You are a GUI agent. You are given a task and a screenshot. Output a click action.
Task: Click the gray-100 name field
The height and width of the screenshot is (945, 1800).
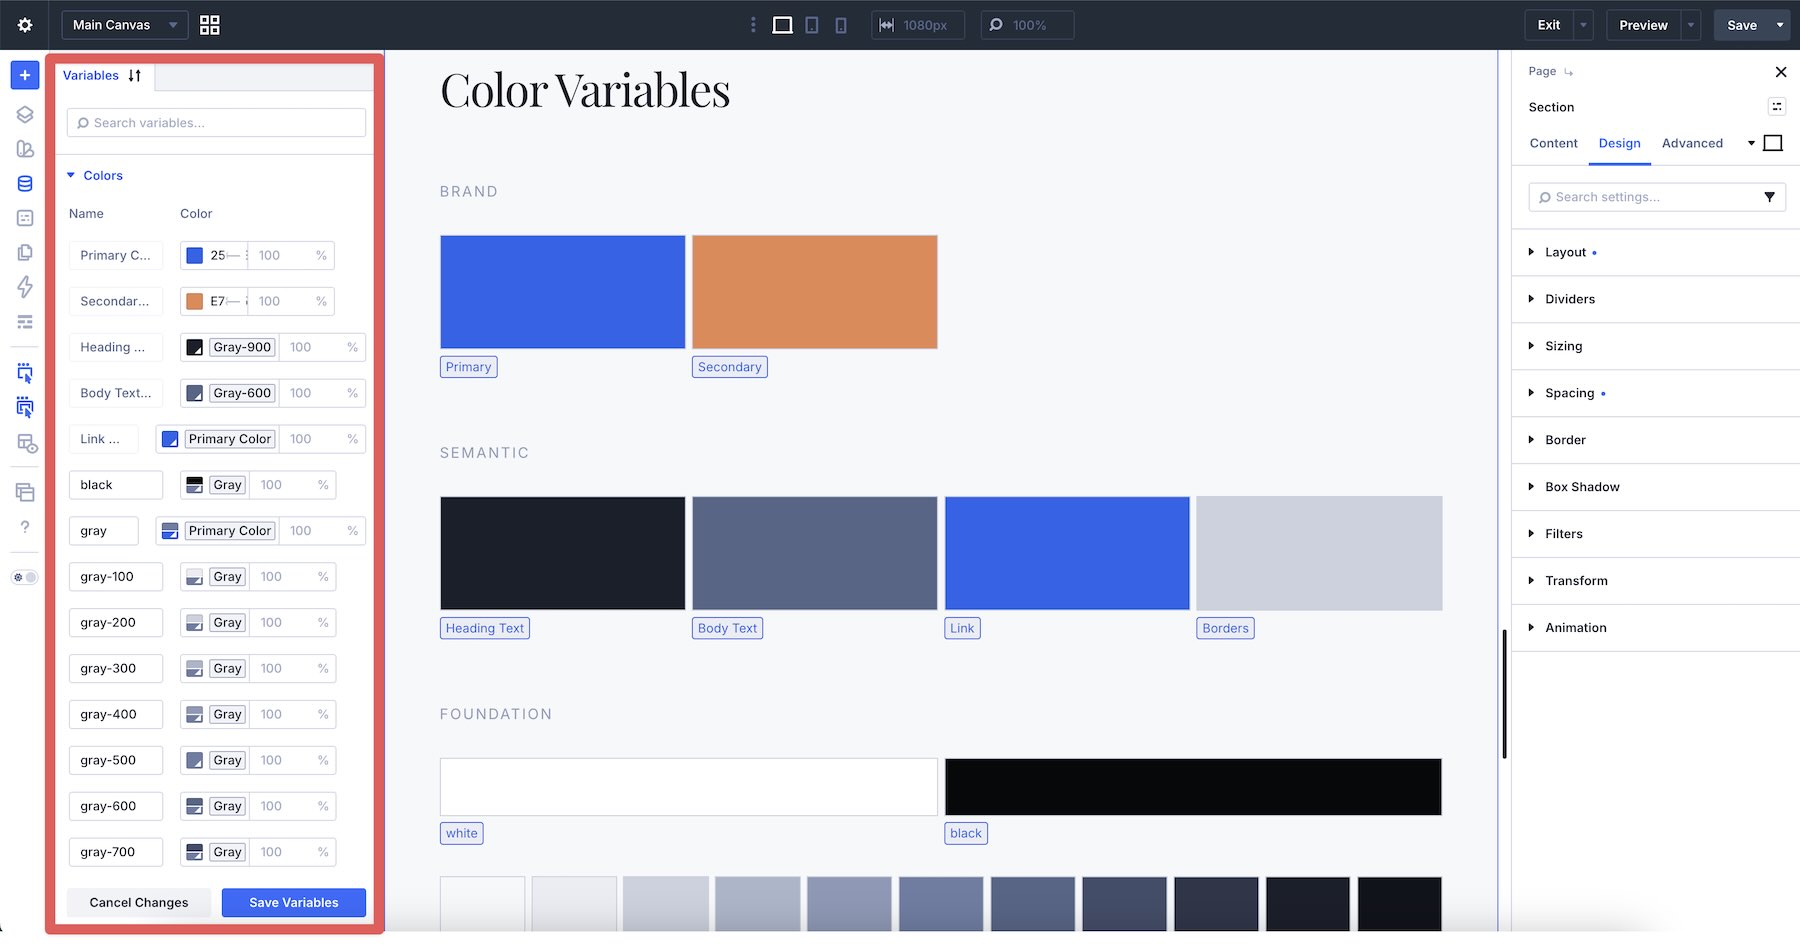[x=116, y=577]
